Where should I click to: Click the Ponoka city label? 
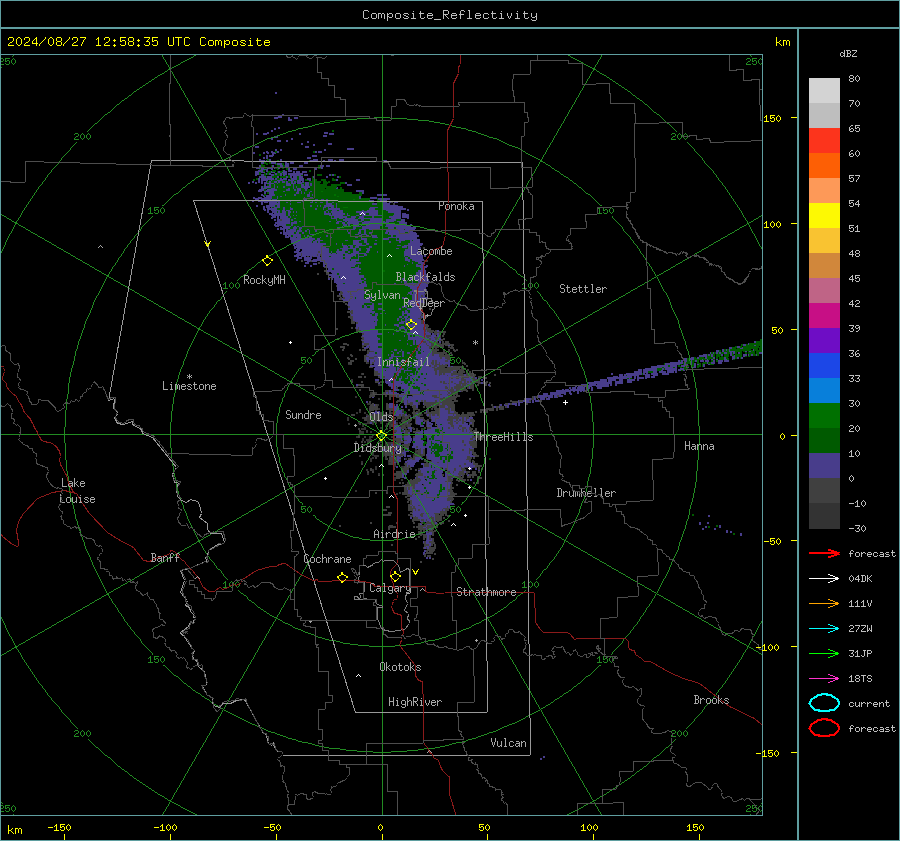[456, 206]
